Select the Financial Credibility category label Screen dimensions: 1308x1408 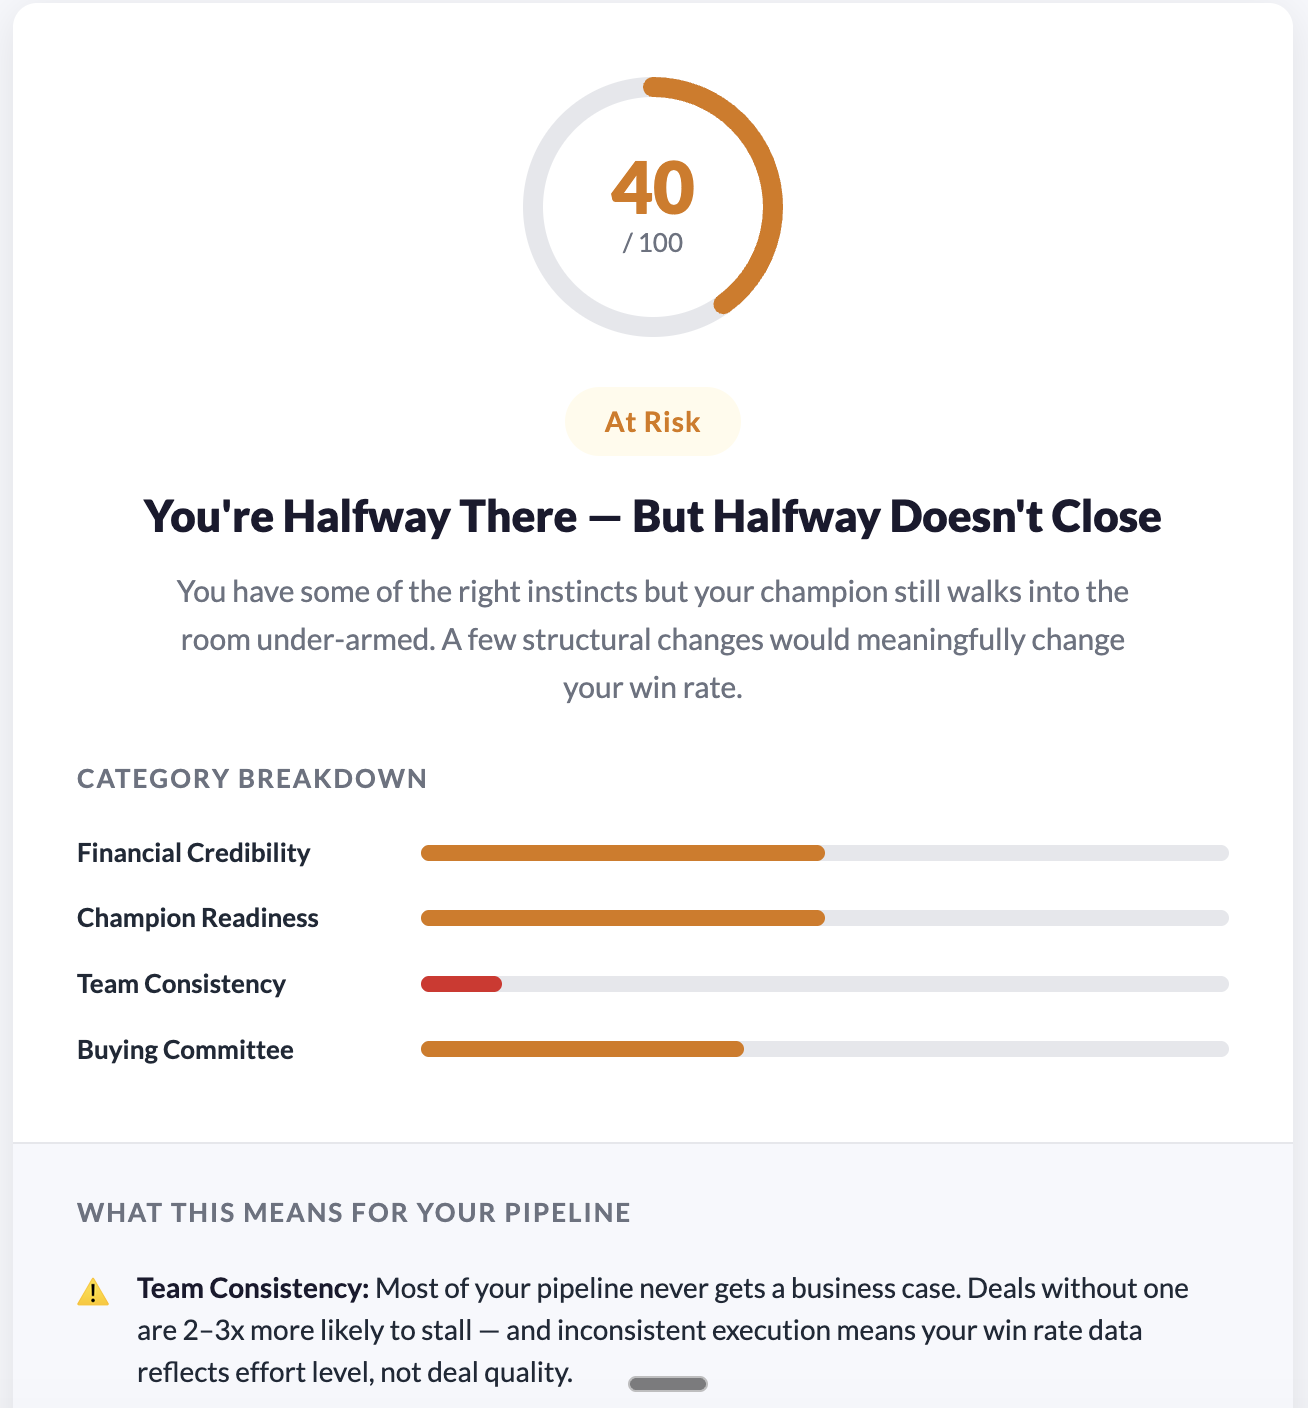(194, 853)
